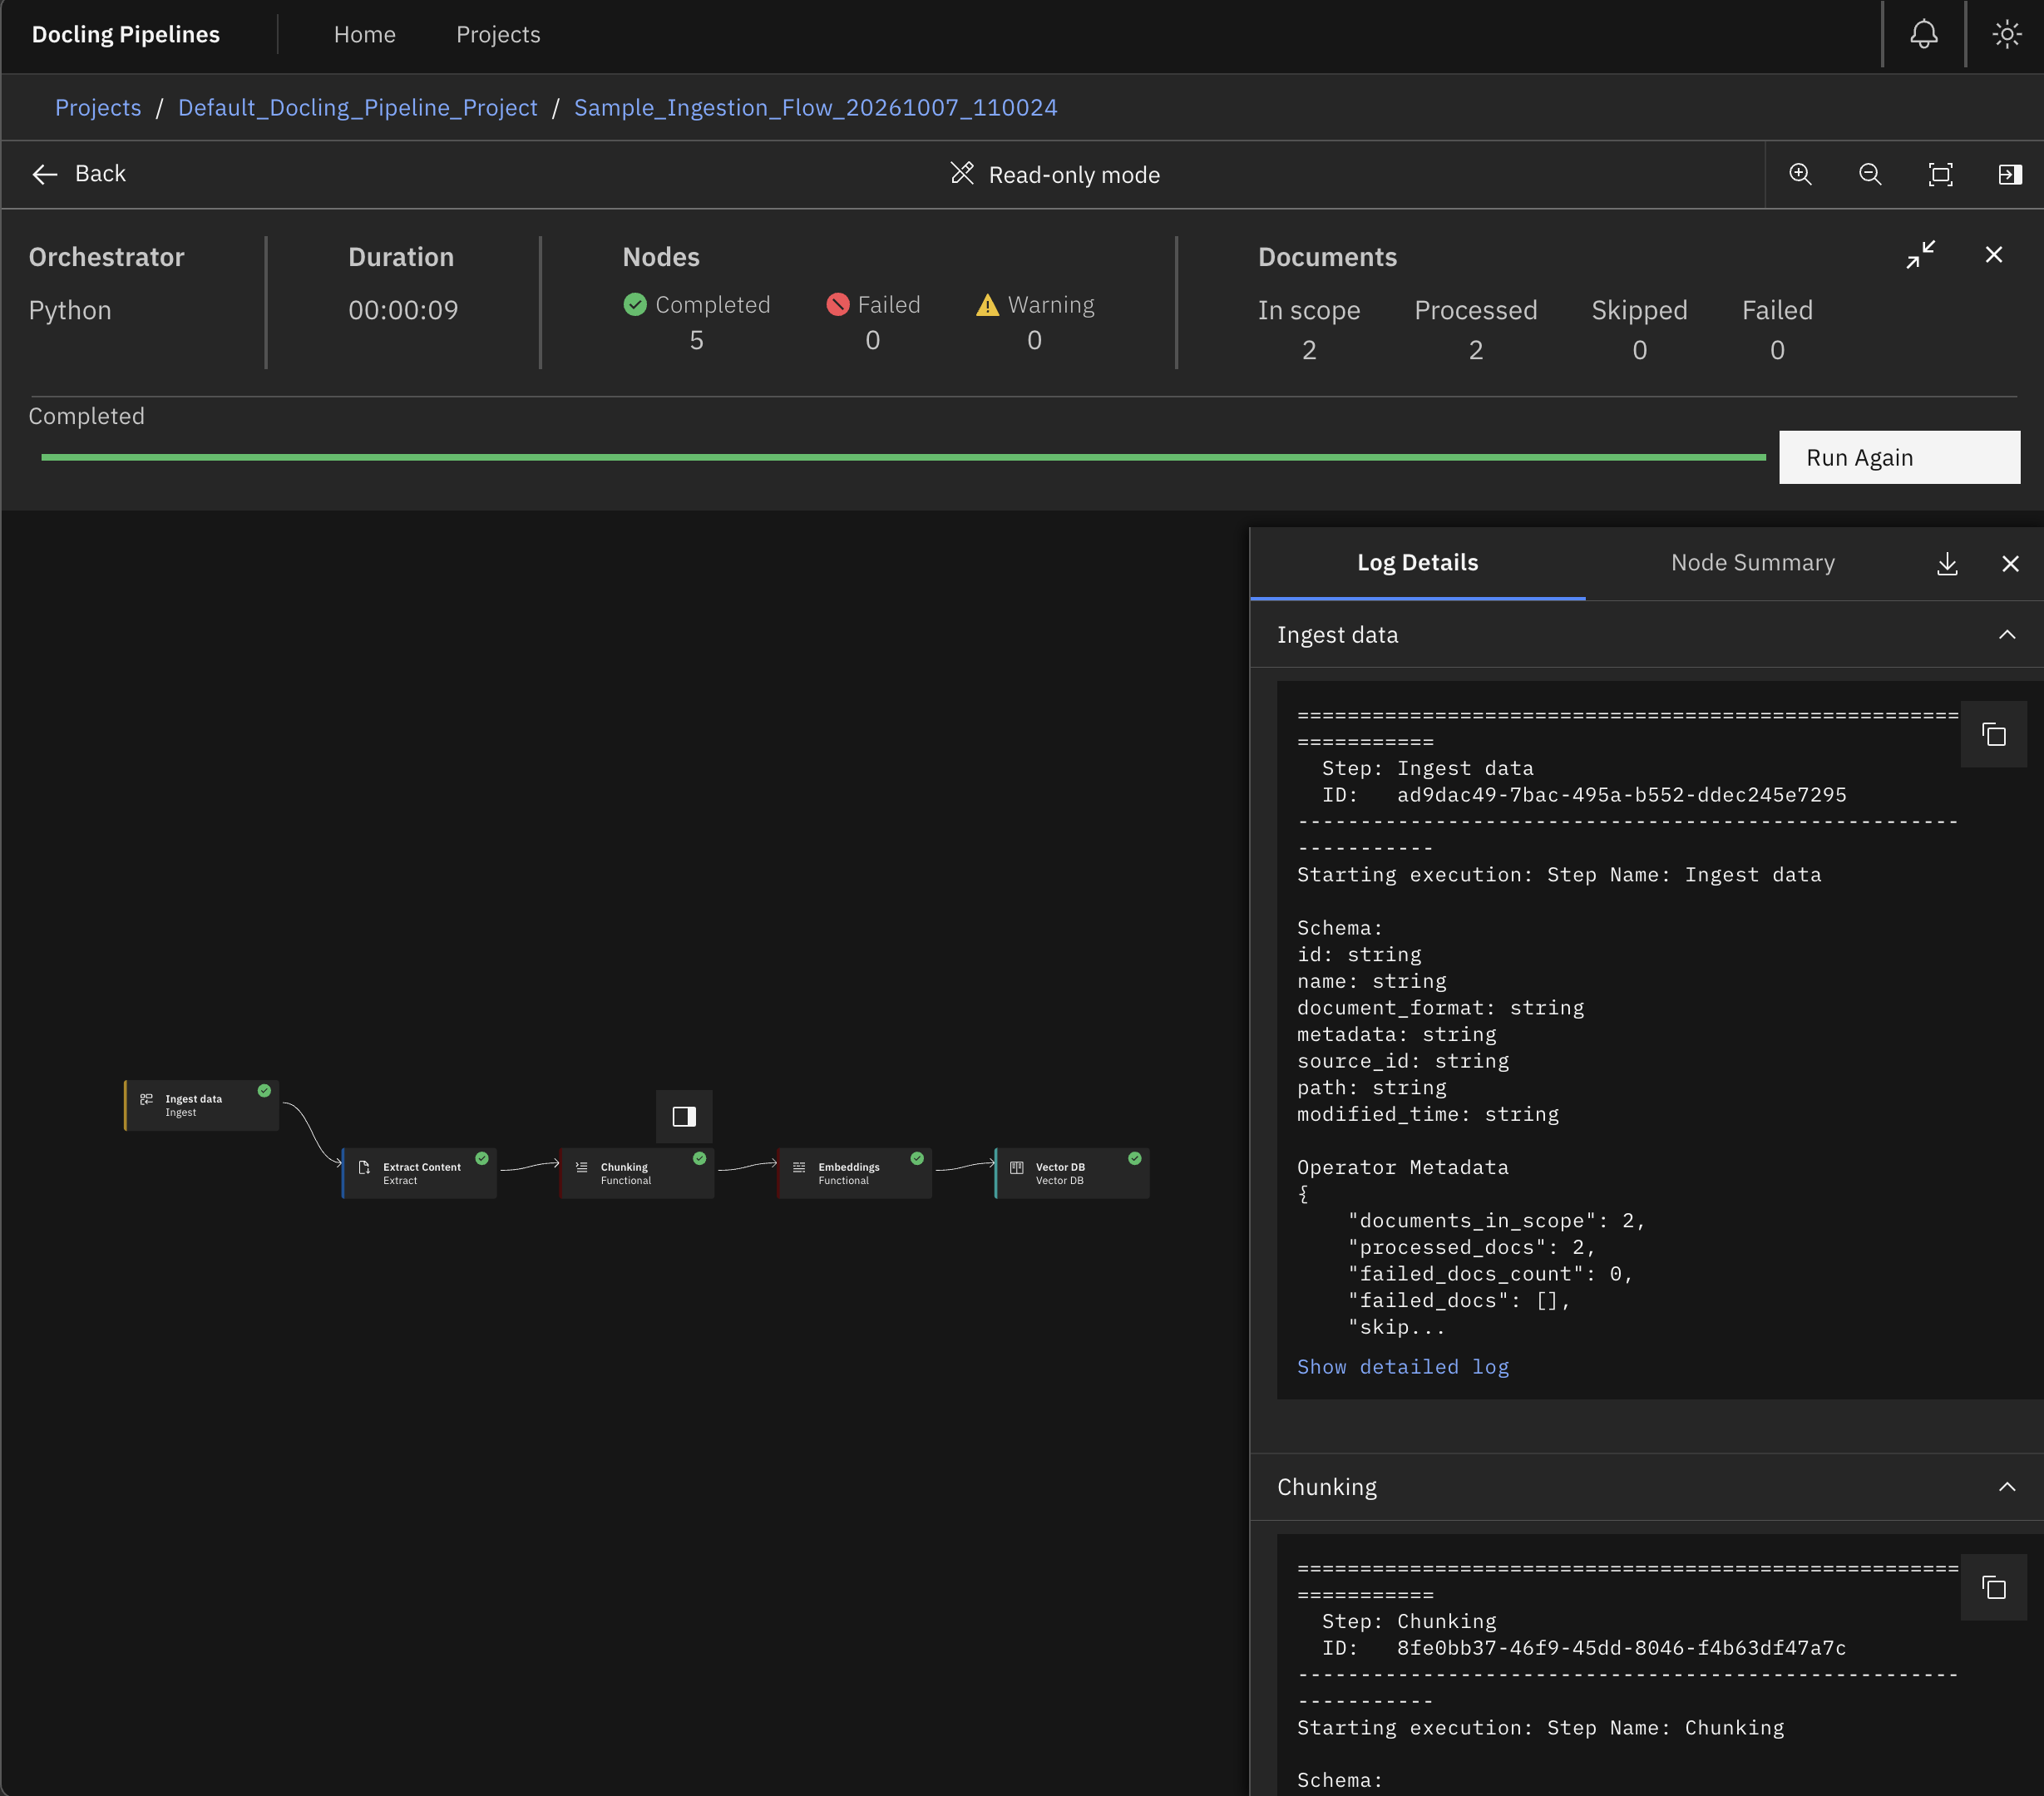Collapse the run summary with arrows icon
This screenshot has height=1796, width=2044.
[1920, 255]
